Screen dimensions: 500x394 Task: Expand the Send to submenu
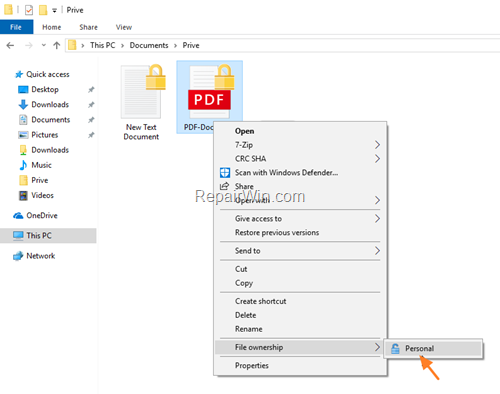[x=300, y=251]
